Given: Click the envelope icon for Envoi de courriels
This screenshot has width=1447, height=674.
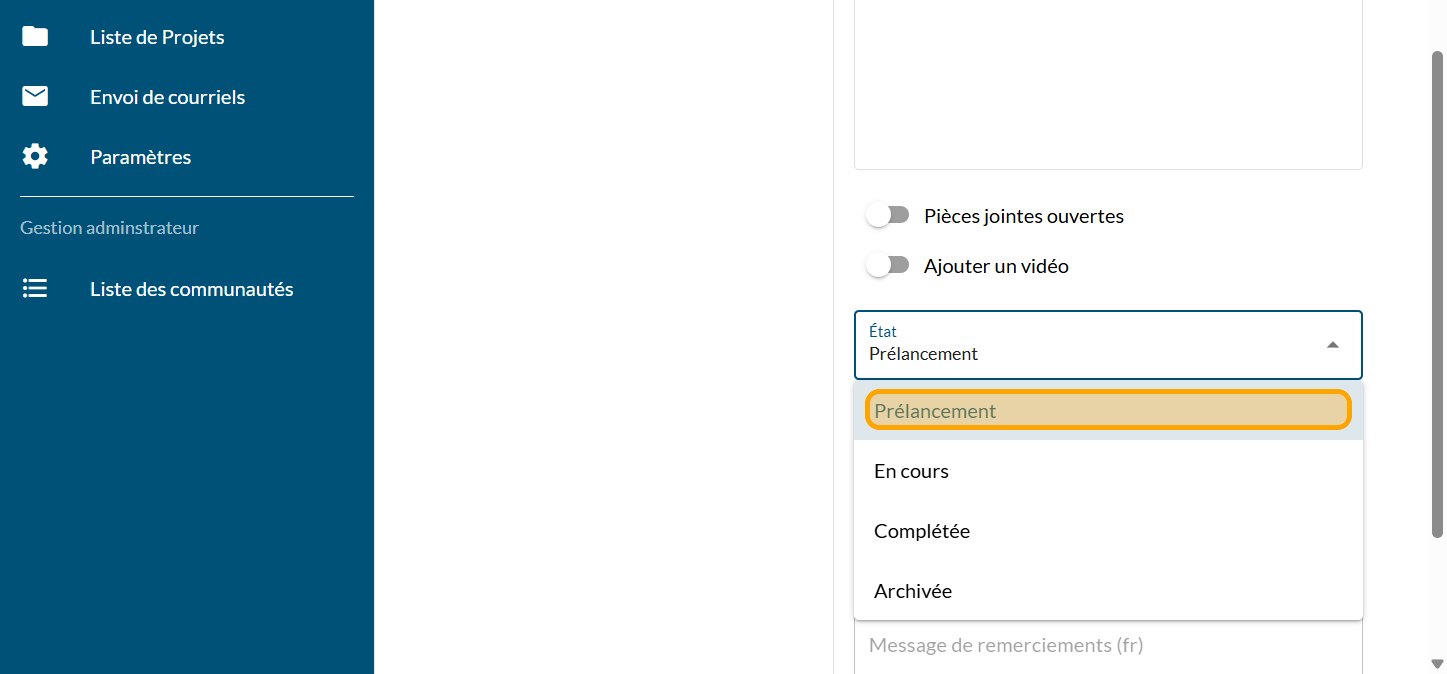Looking at the screenshot, I should (x=35, y=97).
